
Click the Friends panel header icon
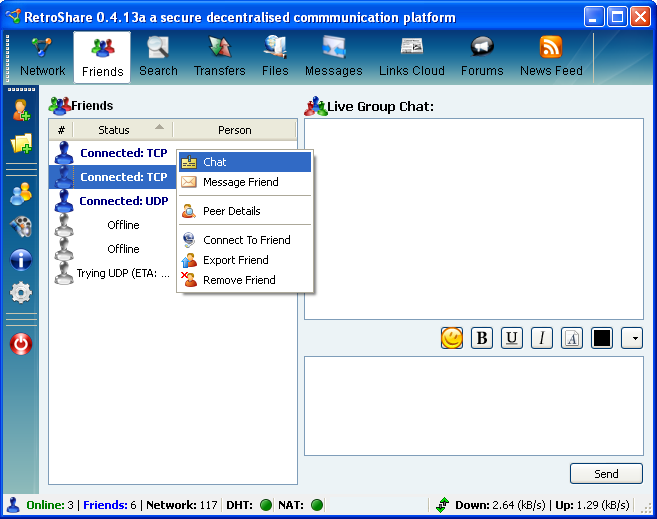[x=59, y=106]
